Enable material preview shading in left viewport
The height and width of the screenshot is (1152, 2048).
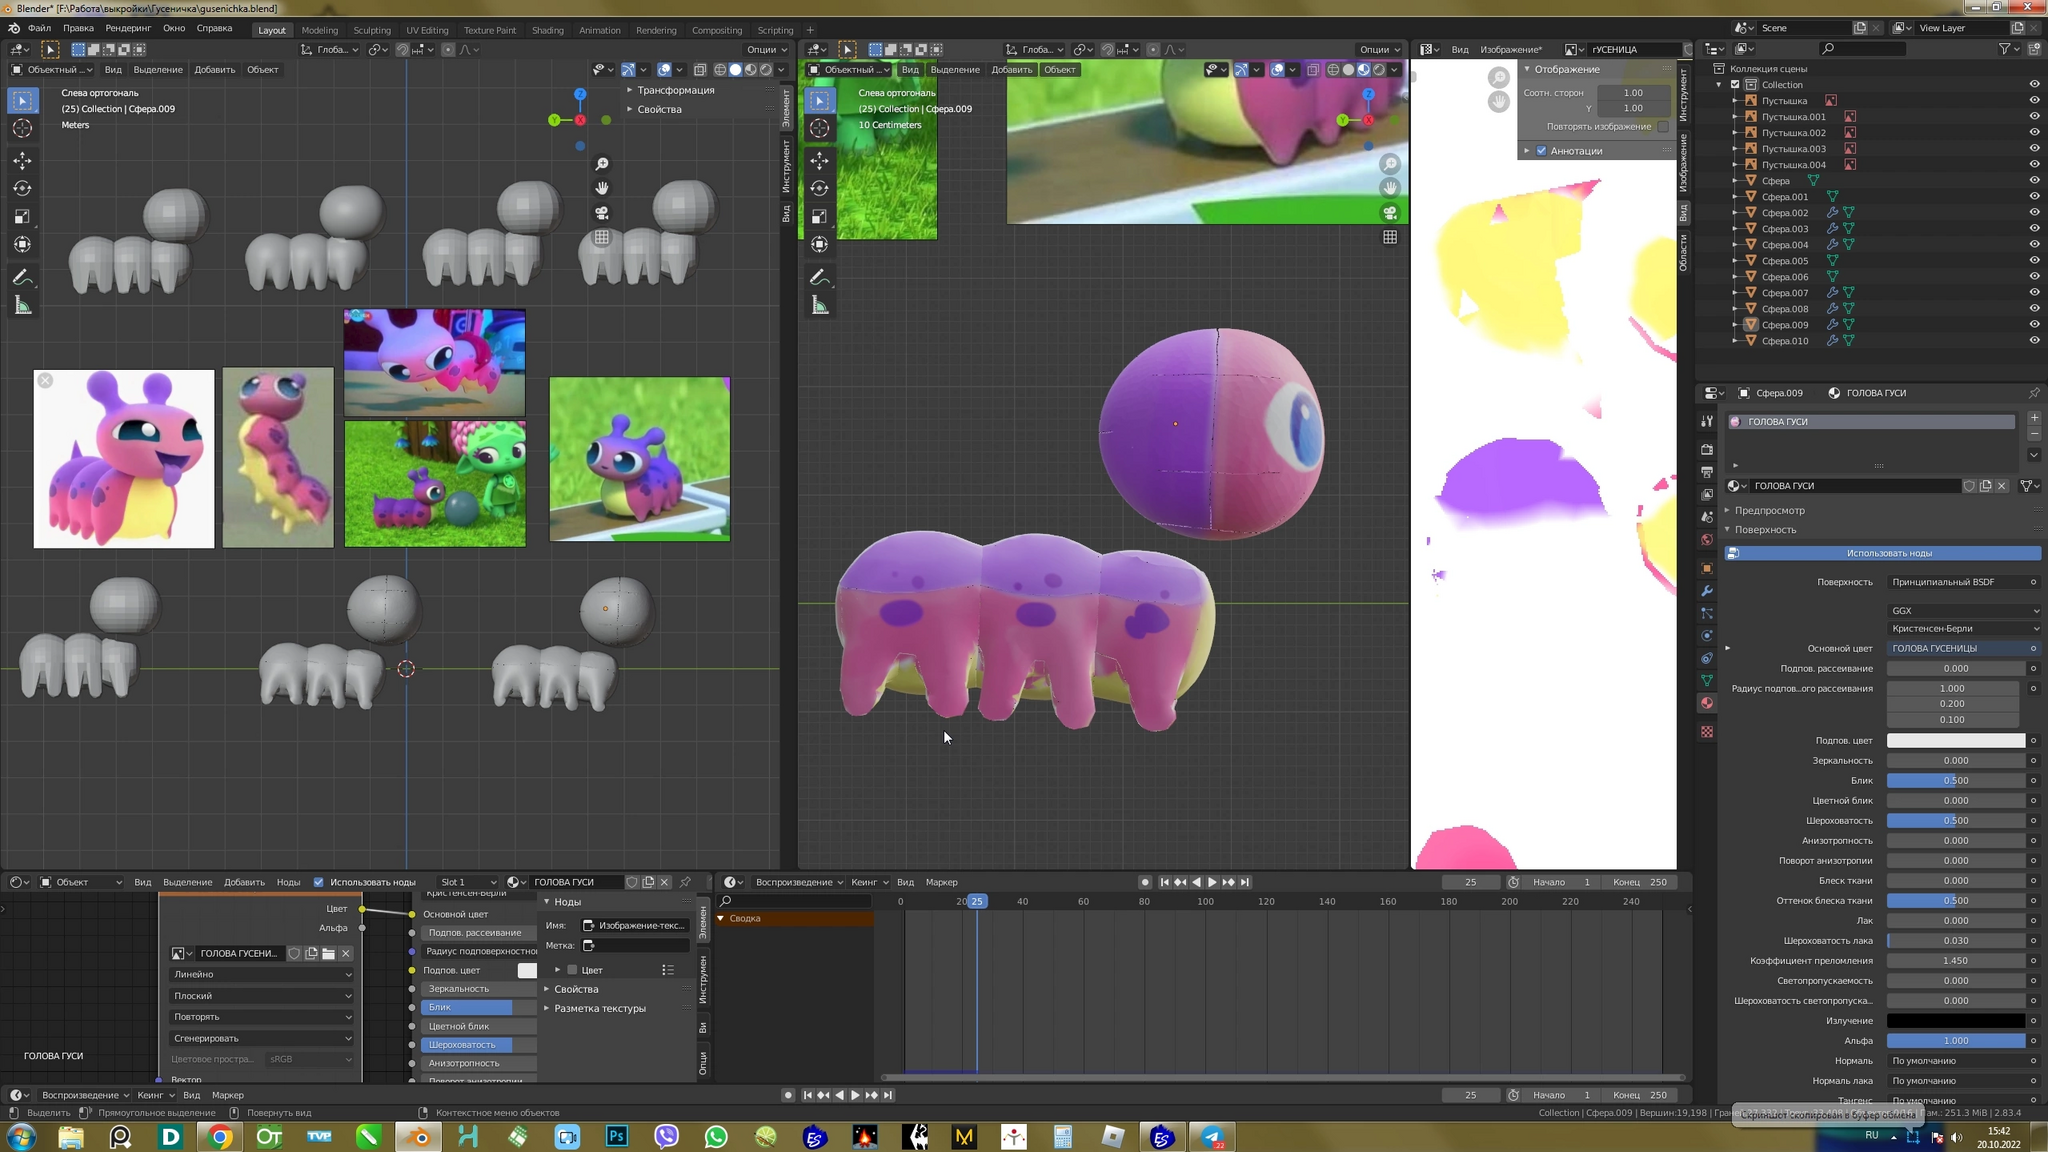(751, 70)
